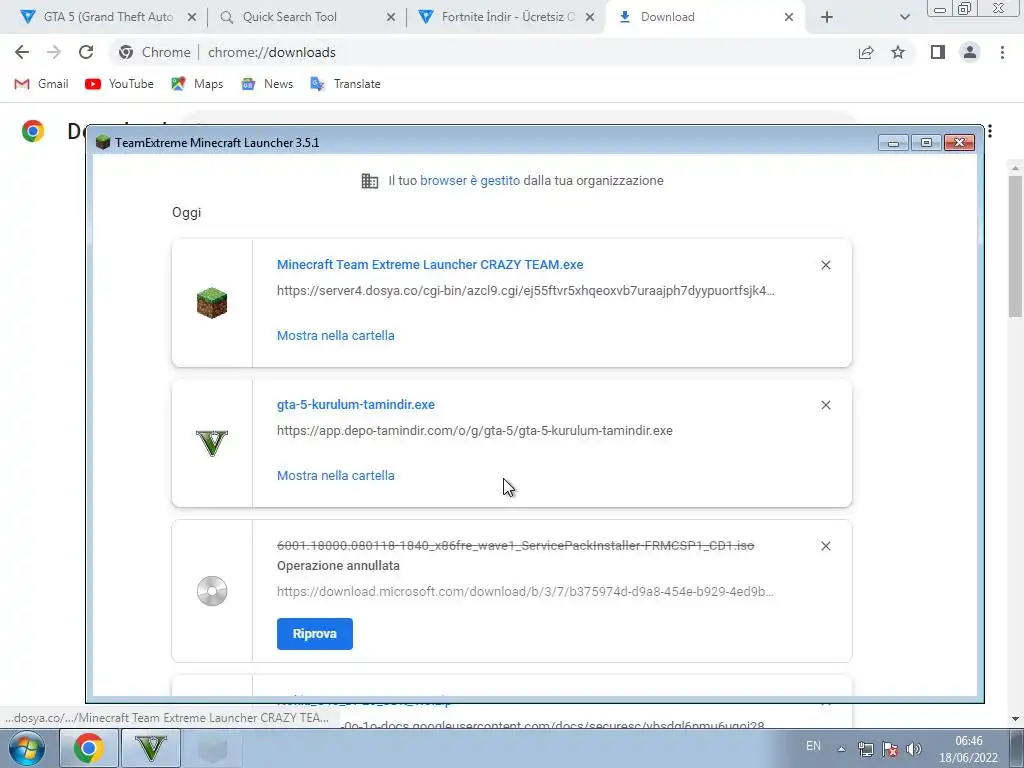
Task: Open Gmail bookmark
Action: pyautogui.click(x=41, y=84)
